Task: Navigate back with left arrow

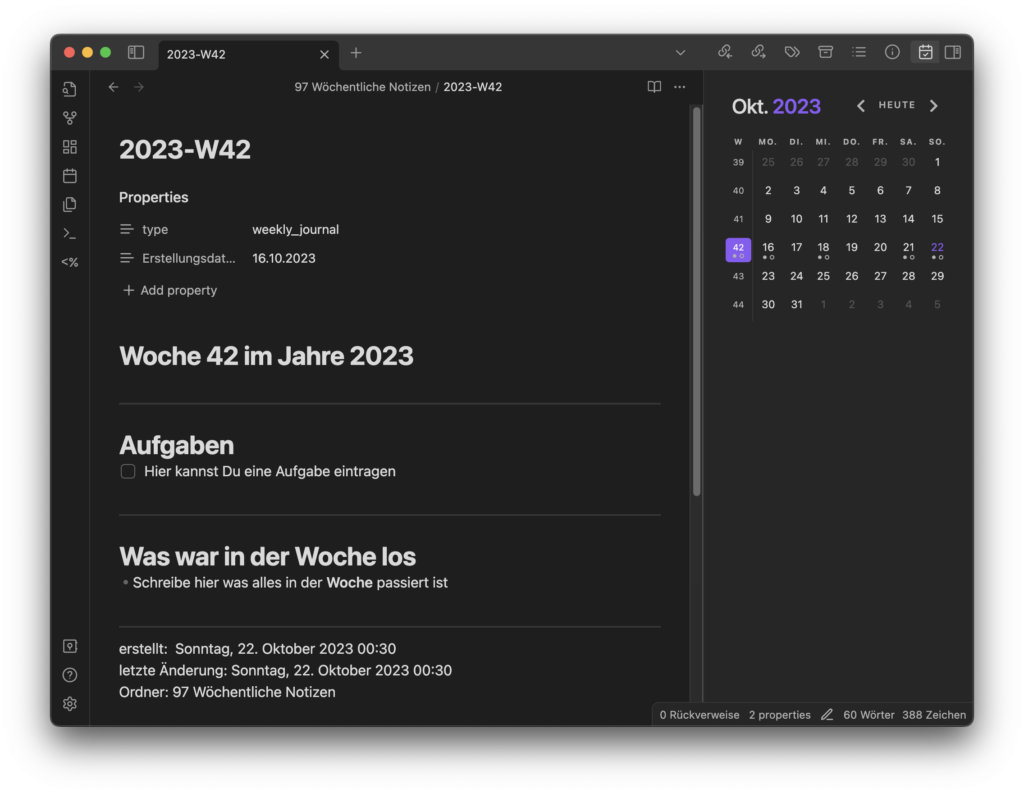Action: 114,87
